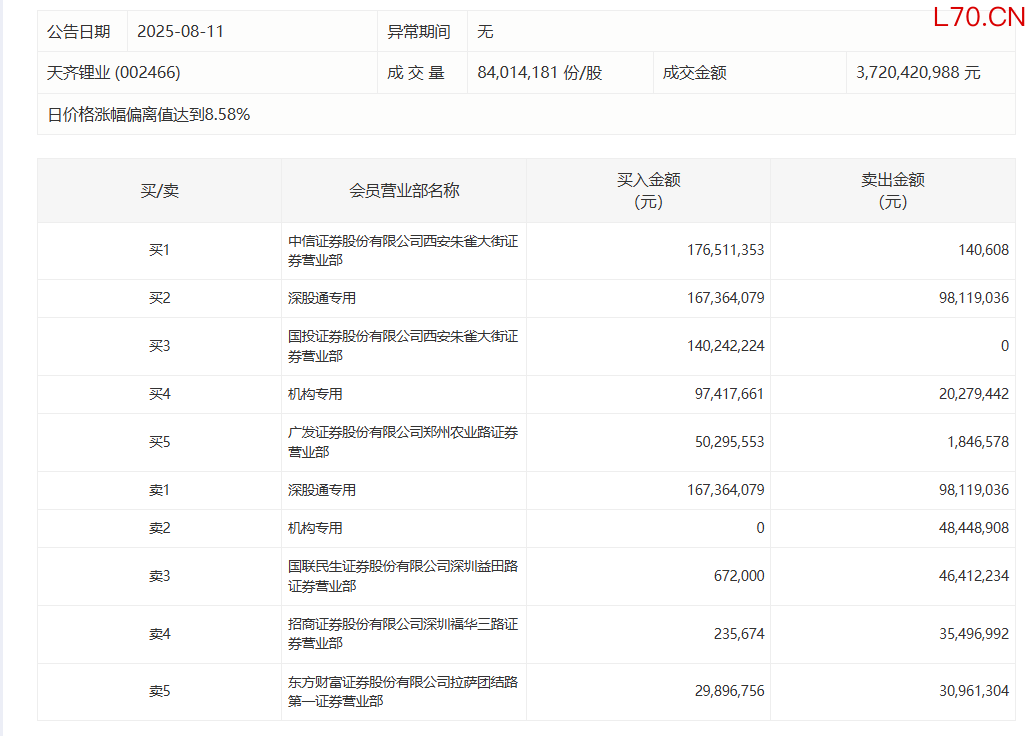The width and height of the screenshot is (1029, 736).
Task: Click the 天齐锂业 (002466) stock name
Action: pyautogui.click(x=114, y=73)
